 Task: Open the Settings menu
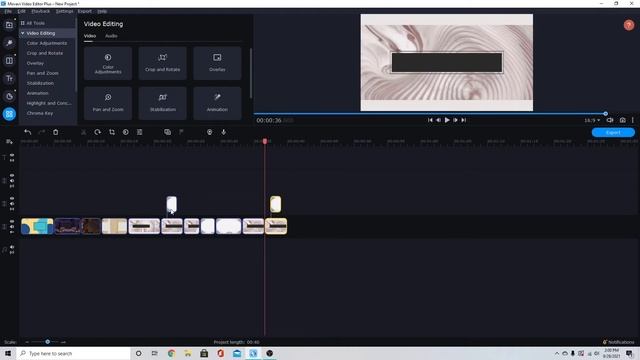[64, 11]
